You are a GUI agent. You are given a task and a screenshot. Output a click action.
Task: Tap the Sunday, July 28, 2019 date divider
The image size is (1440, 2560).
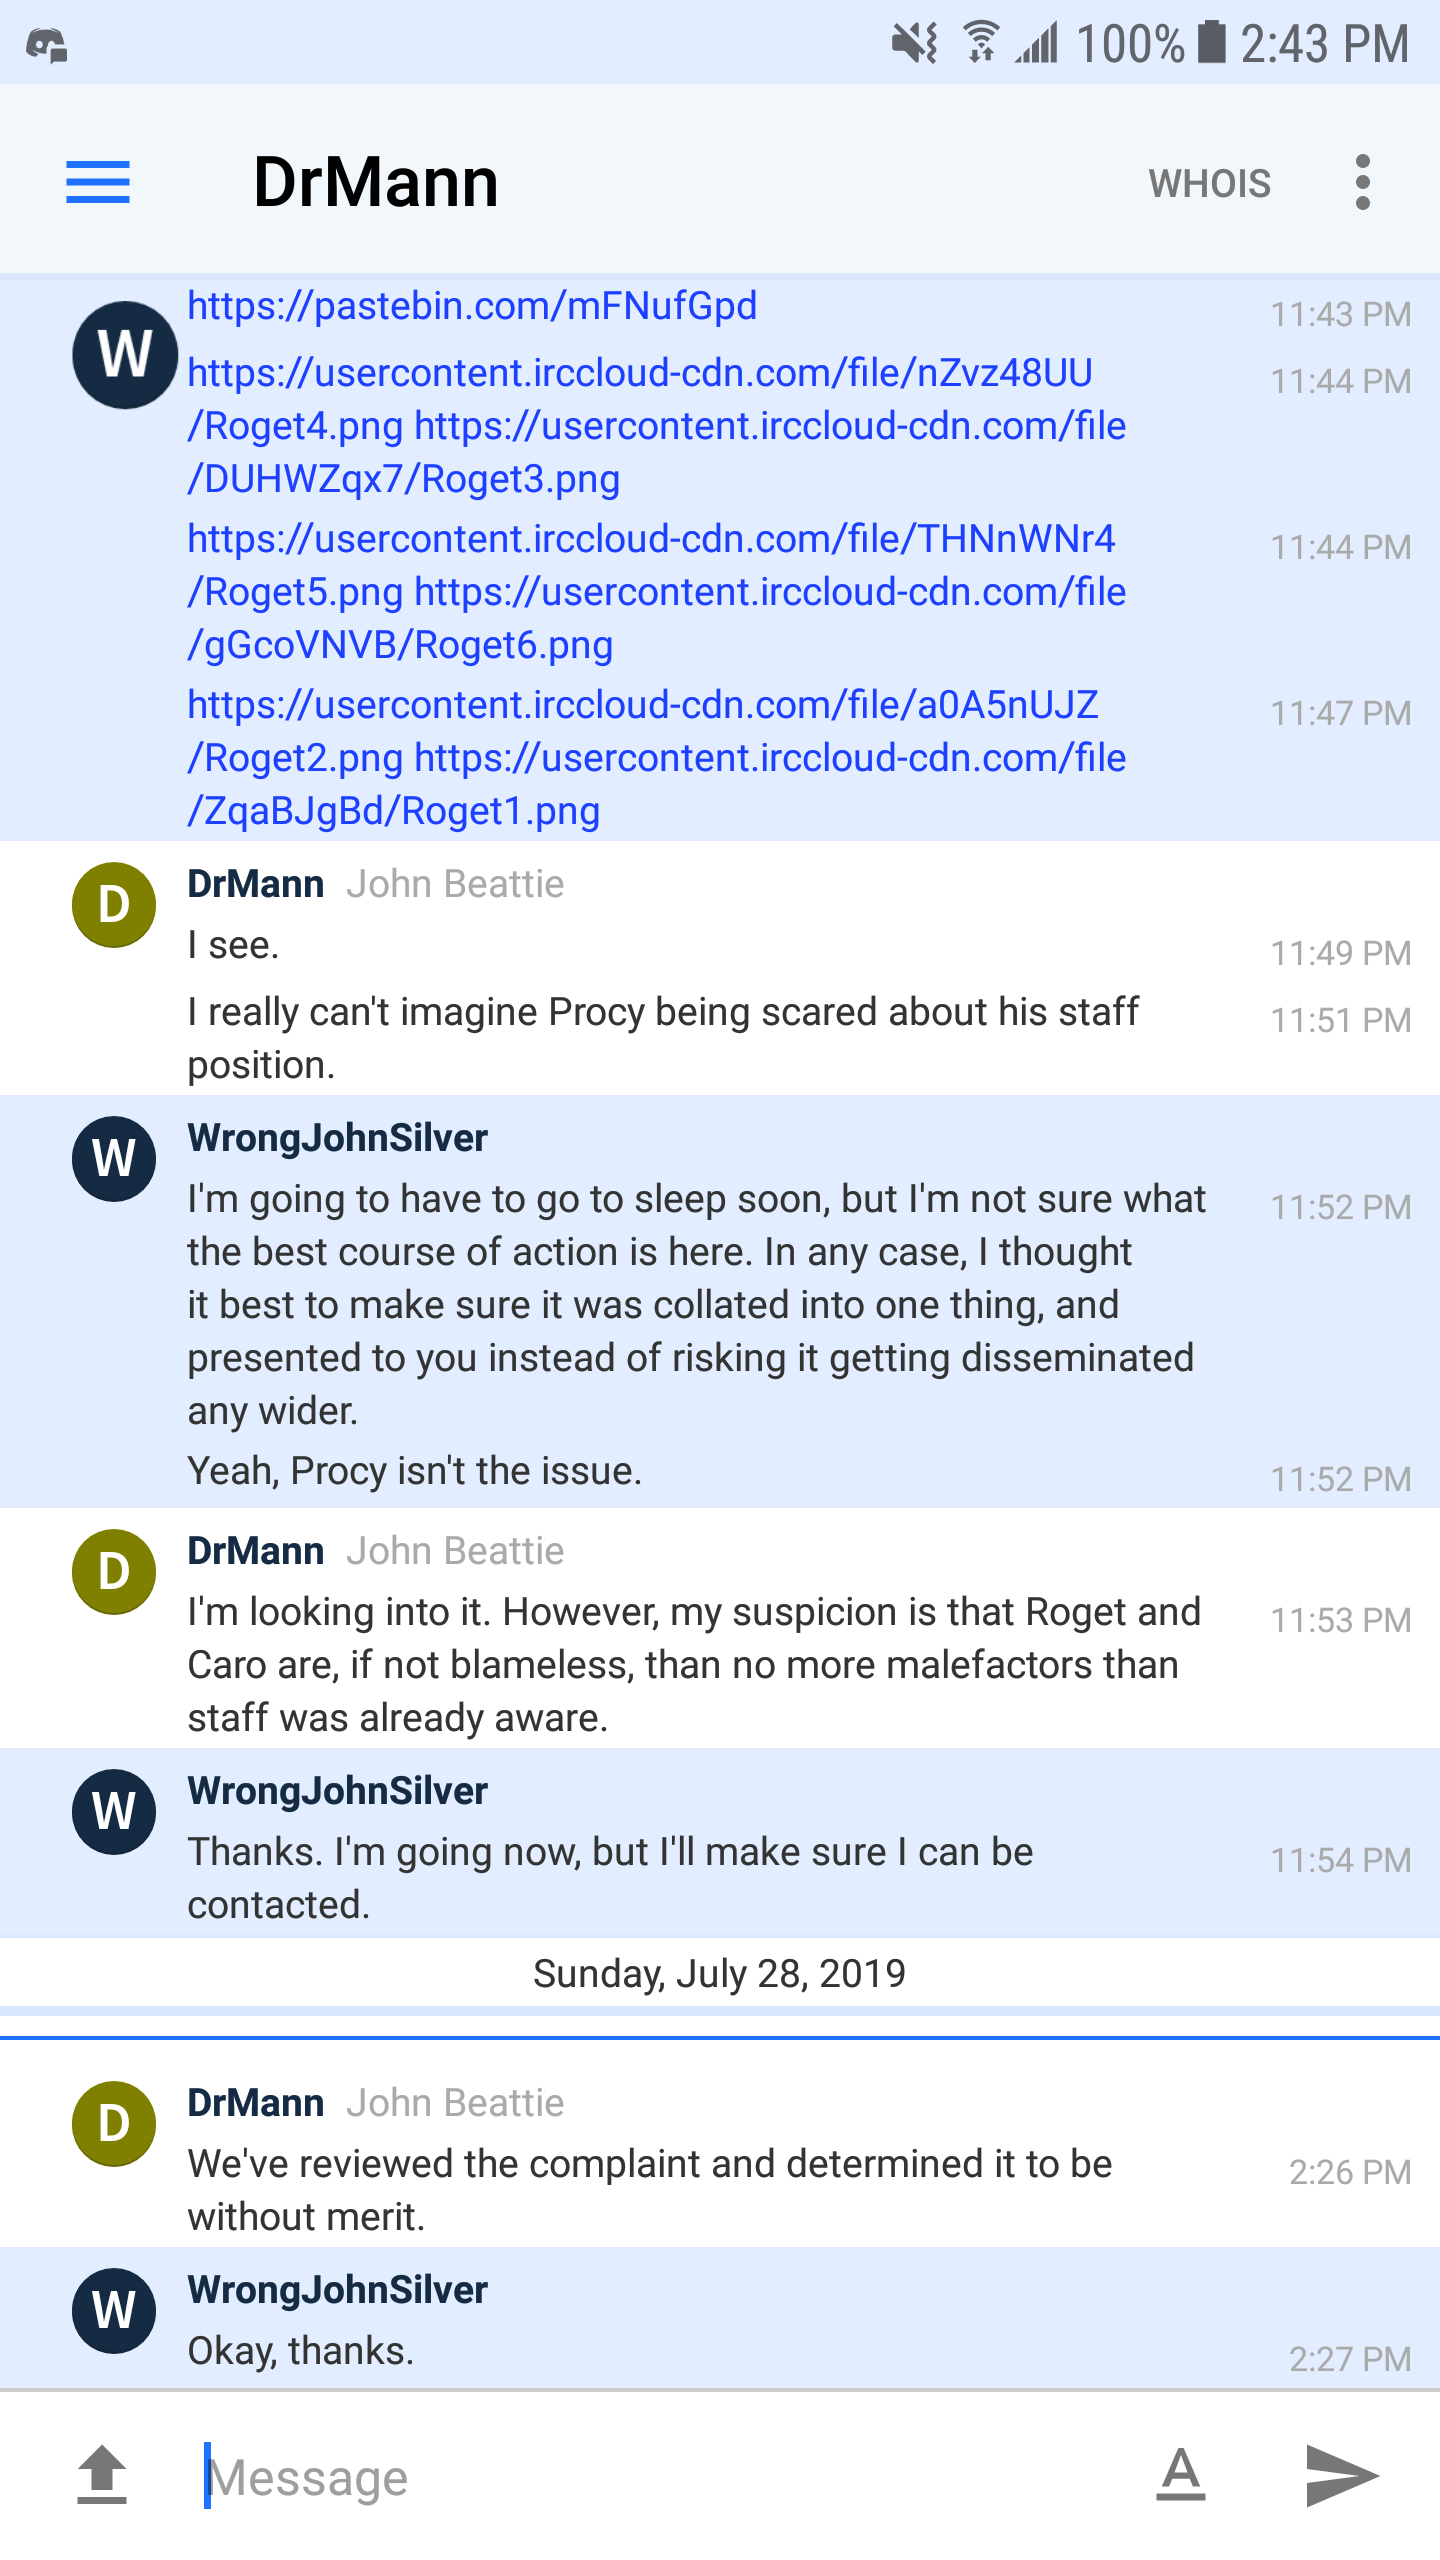tap(719, 1974)
